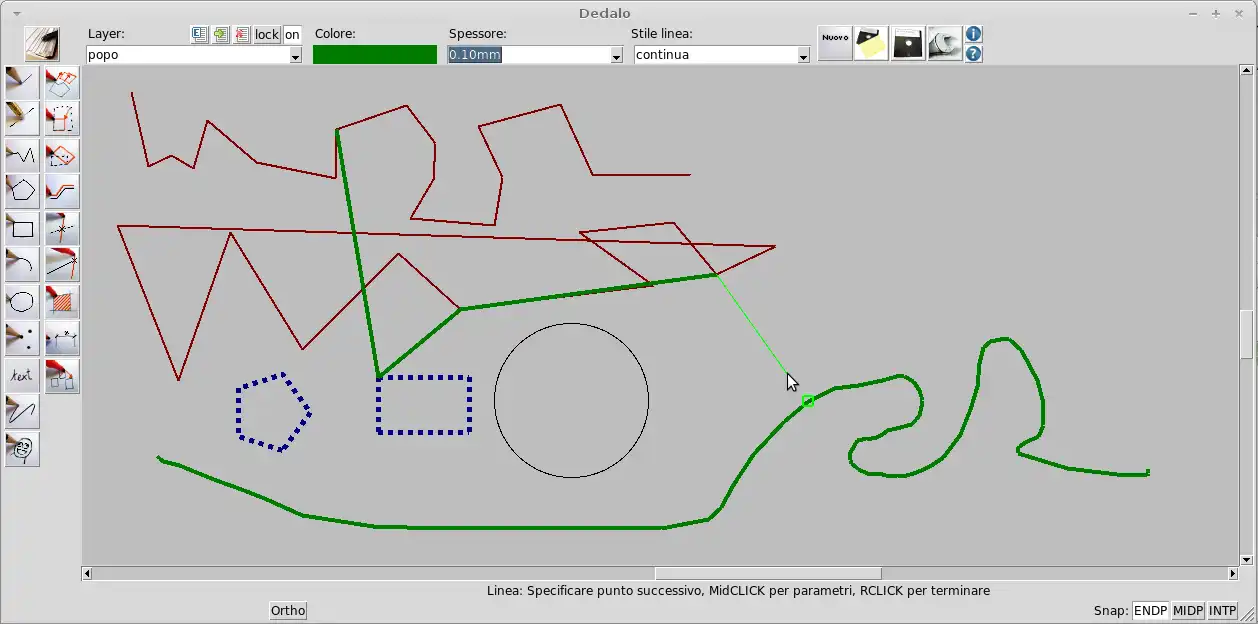Click the 'Layer:' label
The image size is (1258, 624).
[x=106, y=34]
